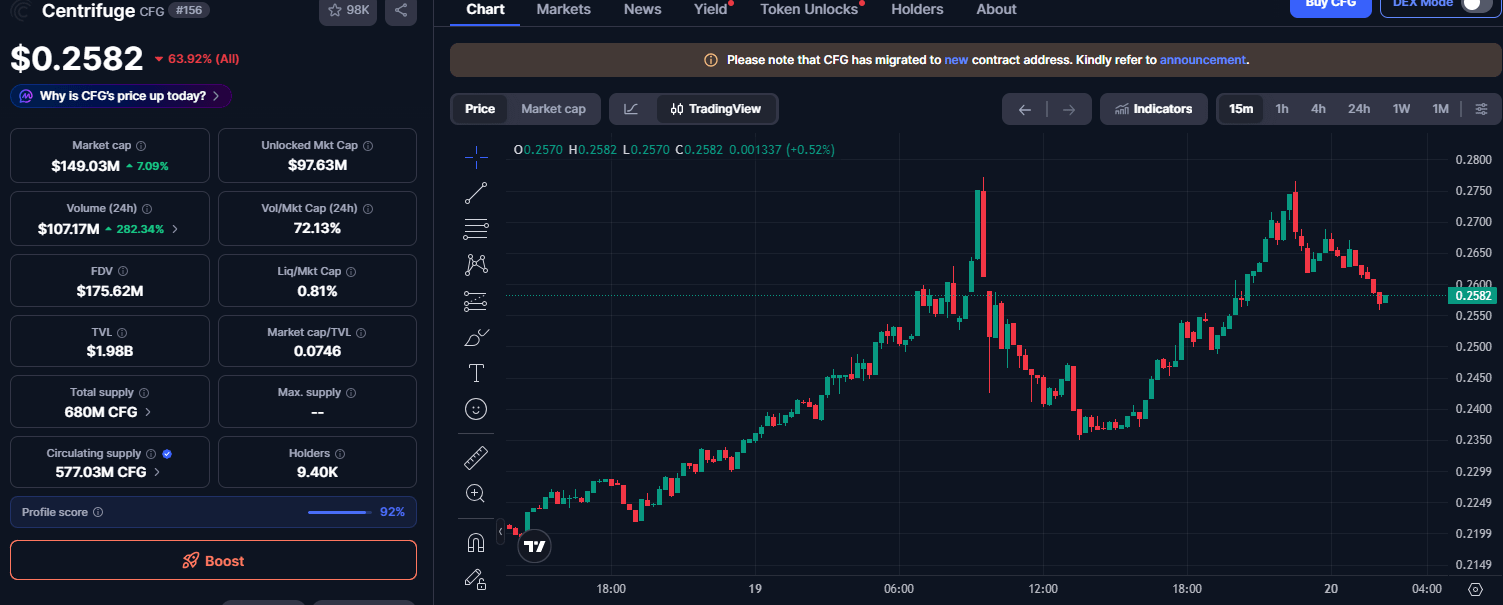Expand Volume (24h) details chevron

[176, 229]
